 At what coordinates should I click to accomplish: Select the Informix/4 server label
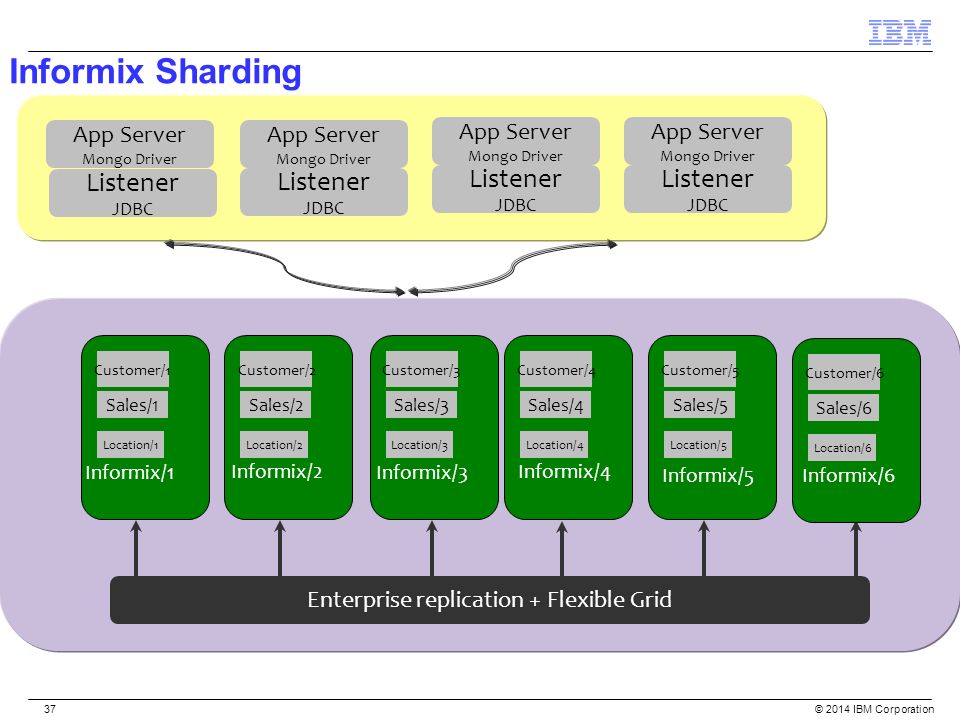(x=564, y=471)
